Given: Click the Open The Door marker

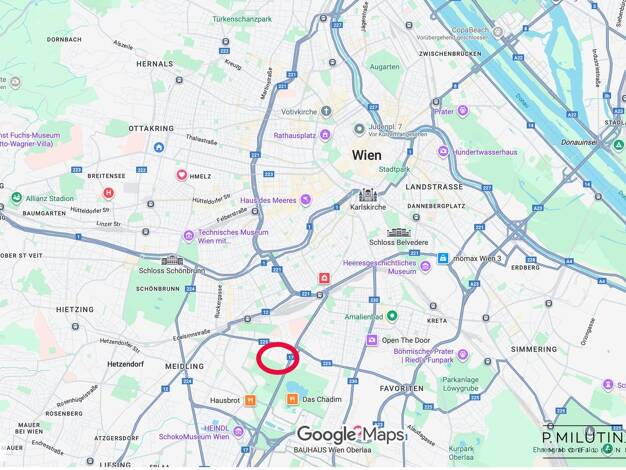Looking at the screenshot, I should click(372, 340).
